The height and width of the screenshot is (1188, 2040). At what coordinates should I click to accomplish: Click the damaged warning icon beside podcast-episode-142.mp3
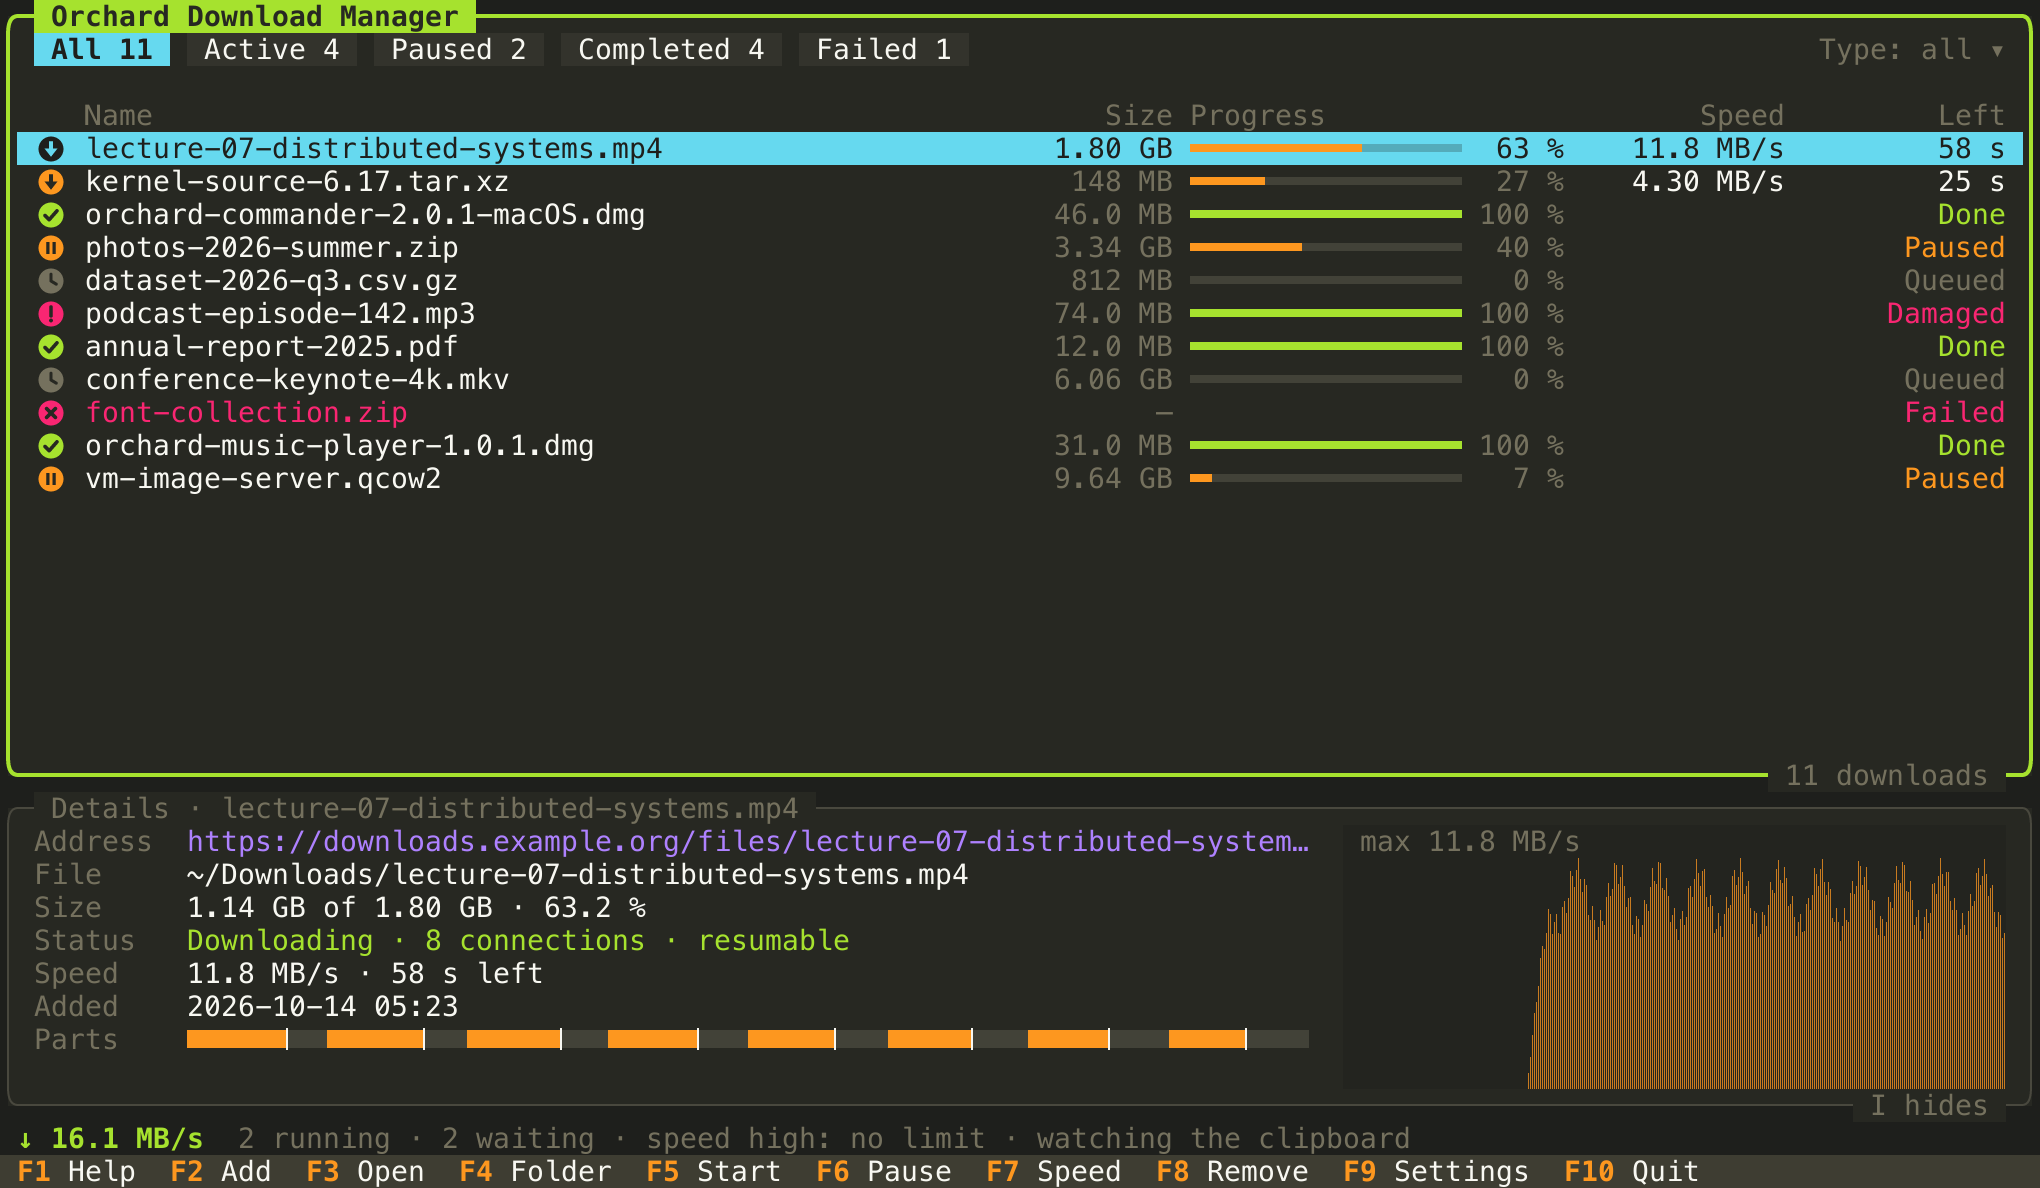point(51,314)
